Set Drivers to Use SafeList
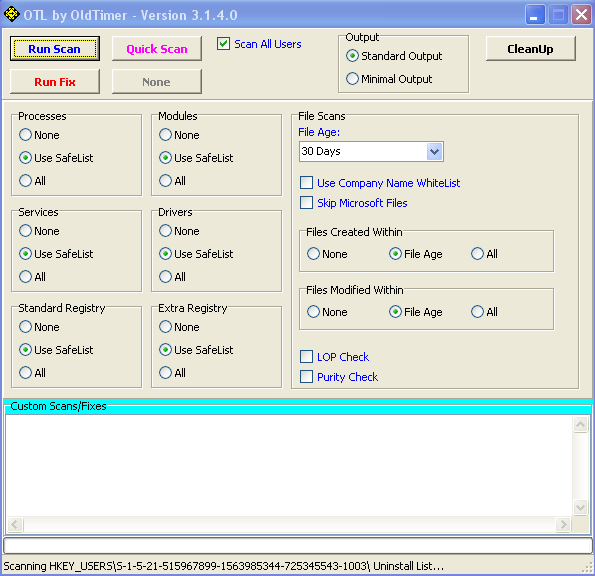This screenshot has height=576, width=595. [x=165, y=253]
